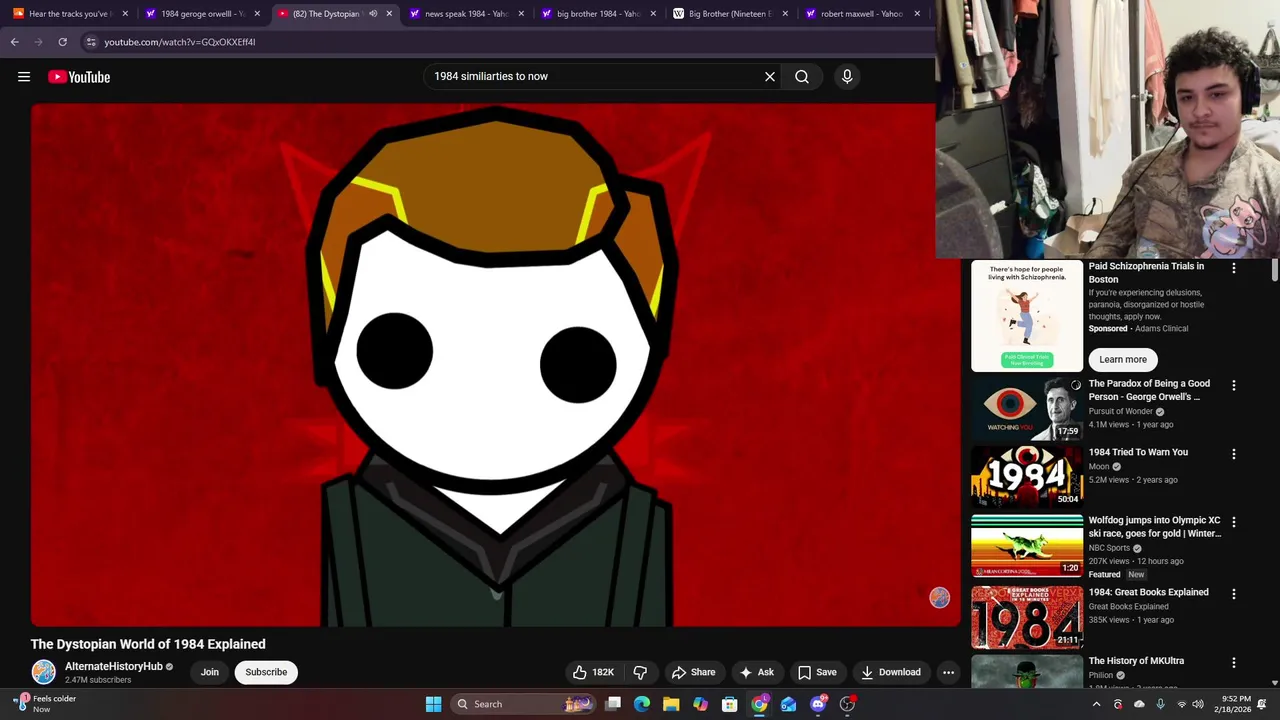Click Learn more on schizophrenia ad
This screenshot has width=1280, height=720.
[1123, 359]
